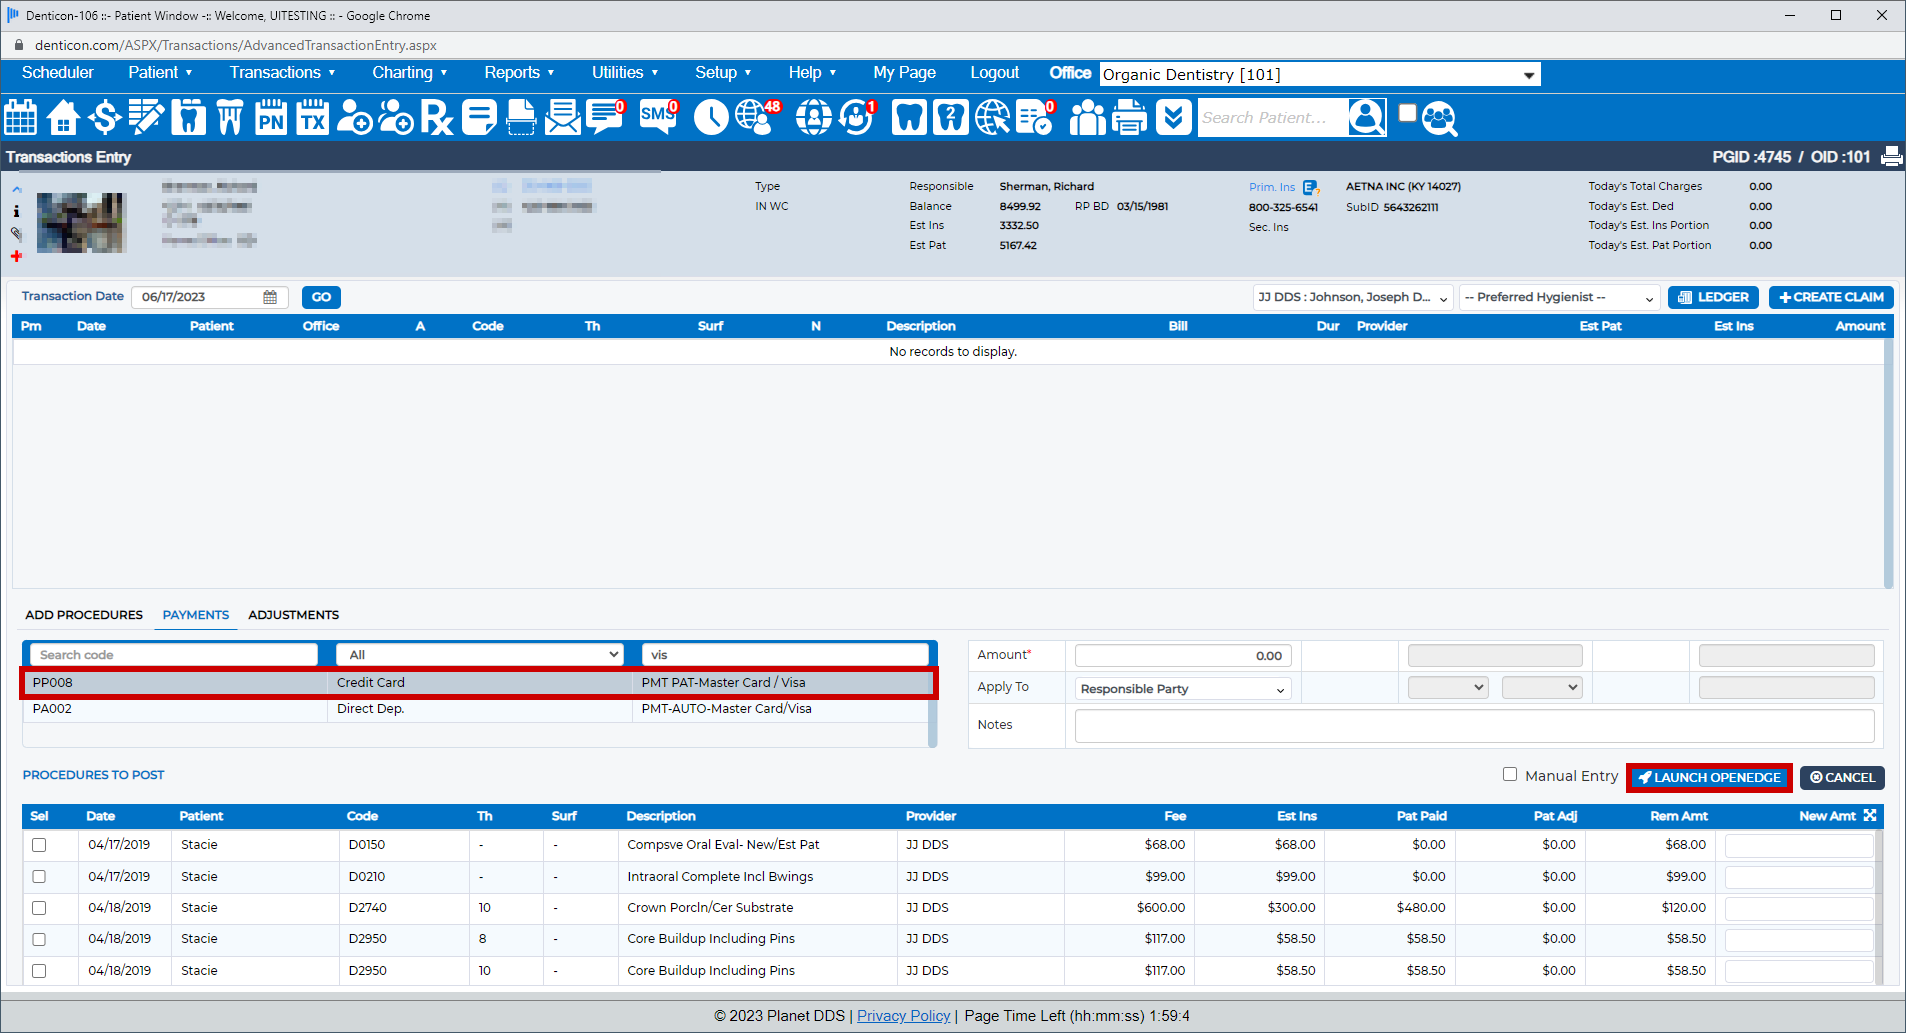Click the red plus icon beside patient photo
The image size is (1906, 1033).
[16, 256]
